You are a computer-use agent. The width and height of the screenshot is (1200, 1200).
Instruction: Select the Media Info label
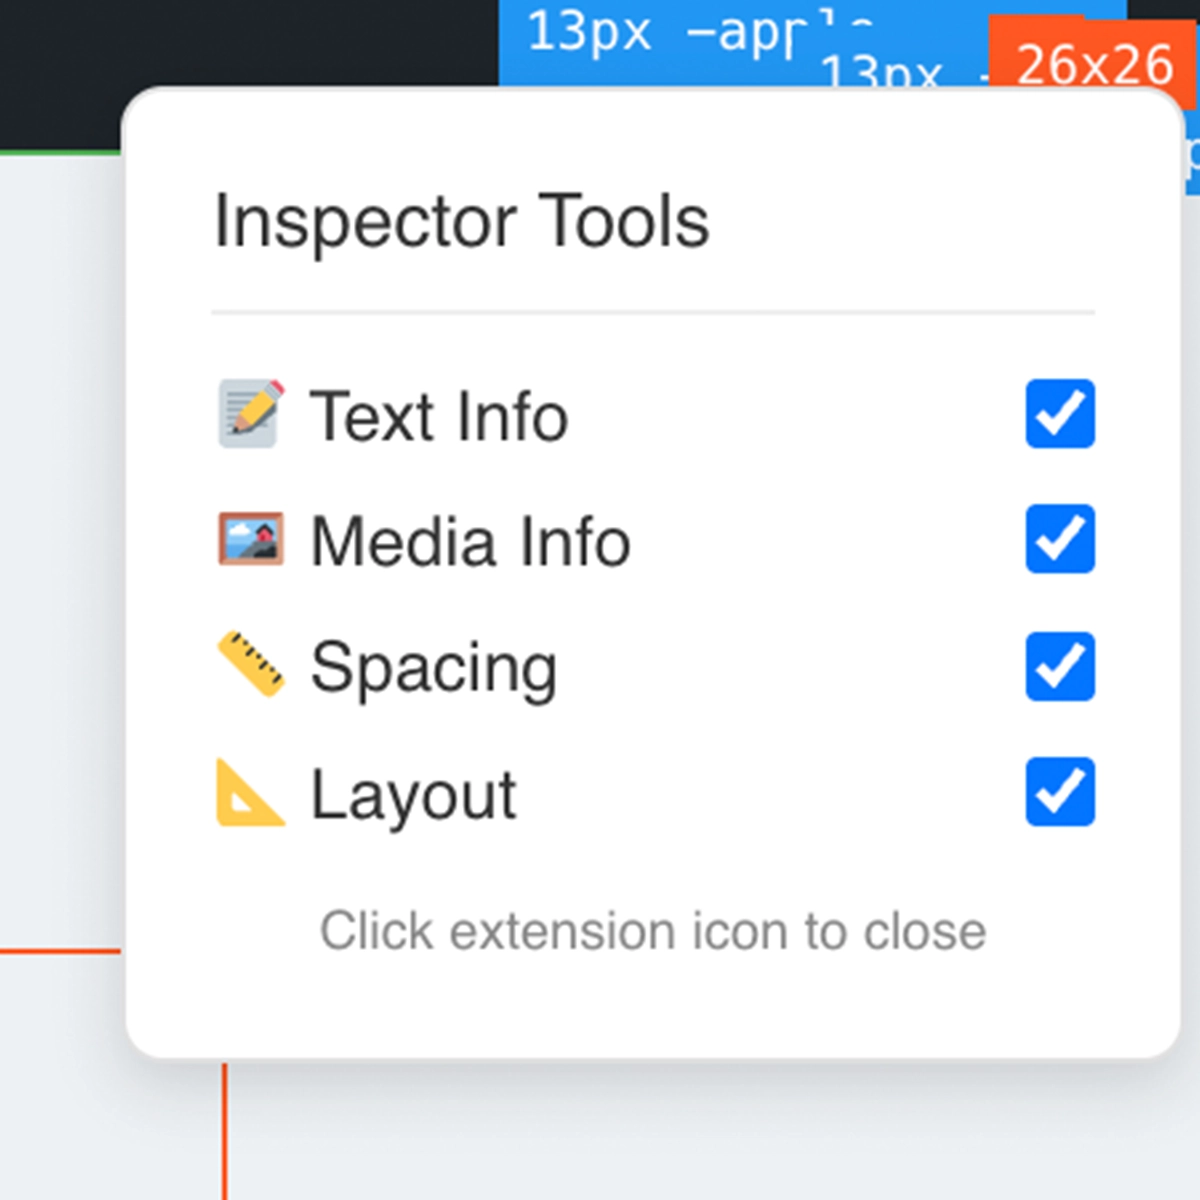pos(470,542)
